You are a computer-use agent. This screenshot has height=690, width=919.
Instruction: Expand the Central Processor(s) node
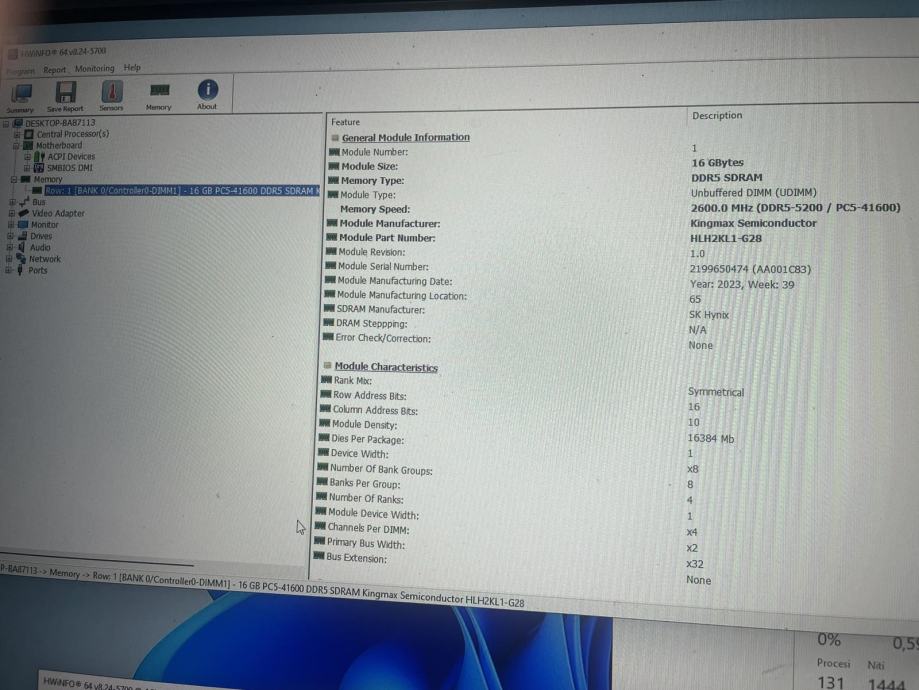17,135
